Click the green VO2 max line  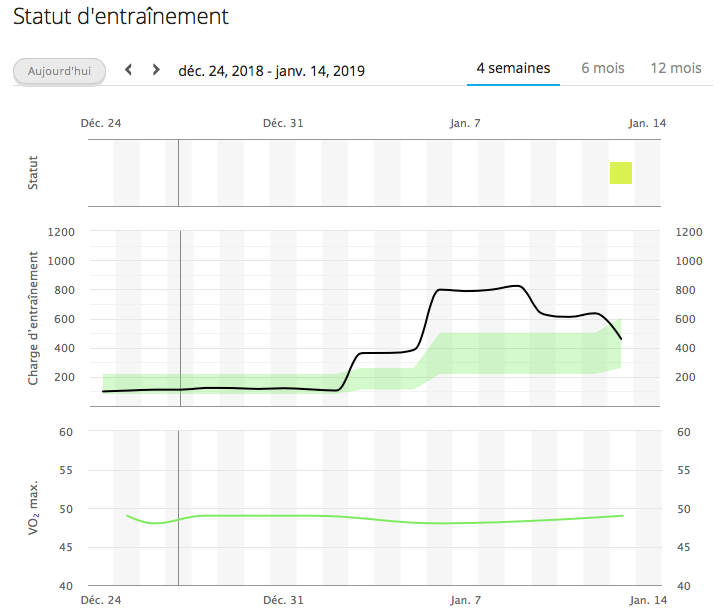click(300, 516)
